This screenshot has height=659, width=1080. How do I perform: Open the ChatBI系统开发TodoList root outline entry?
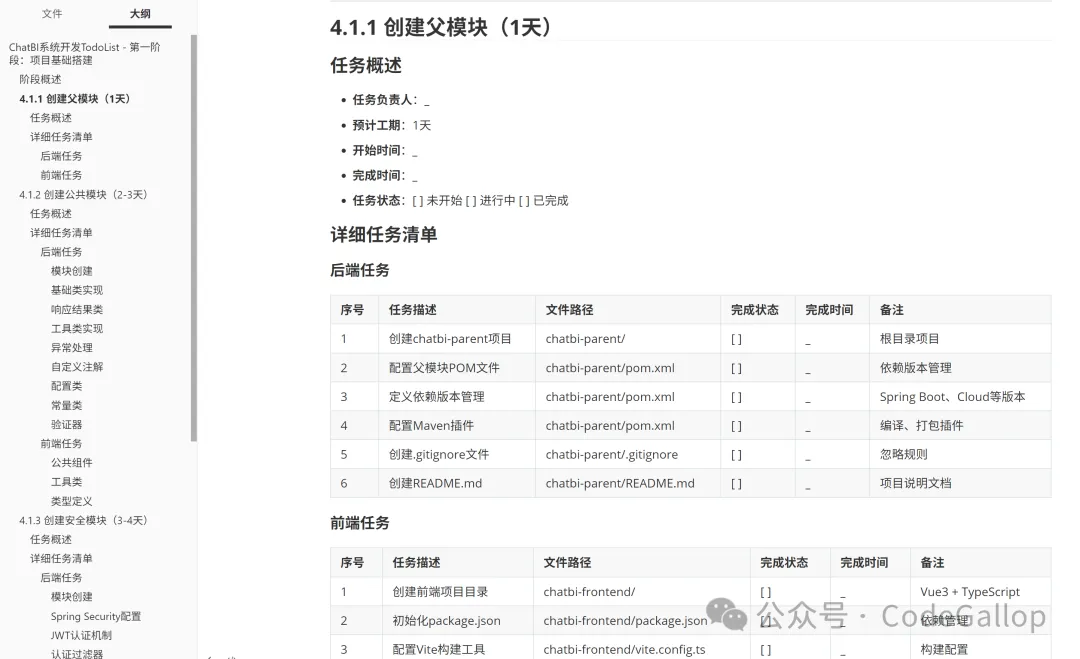[85, 54]
